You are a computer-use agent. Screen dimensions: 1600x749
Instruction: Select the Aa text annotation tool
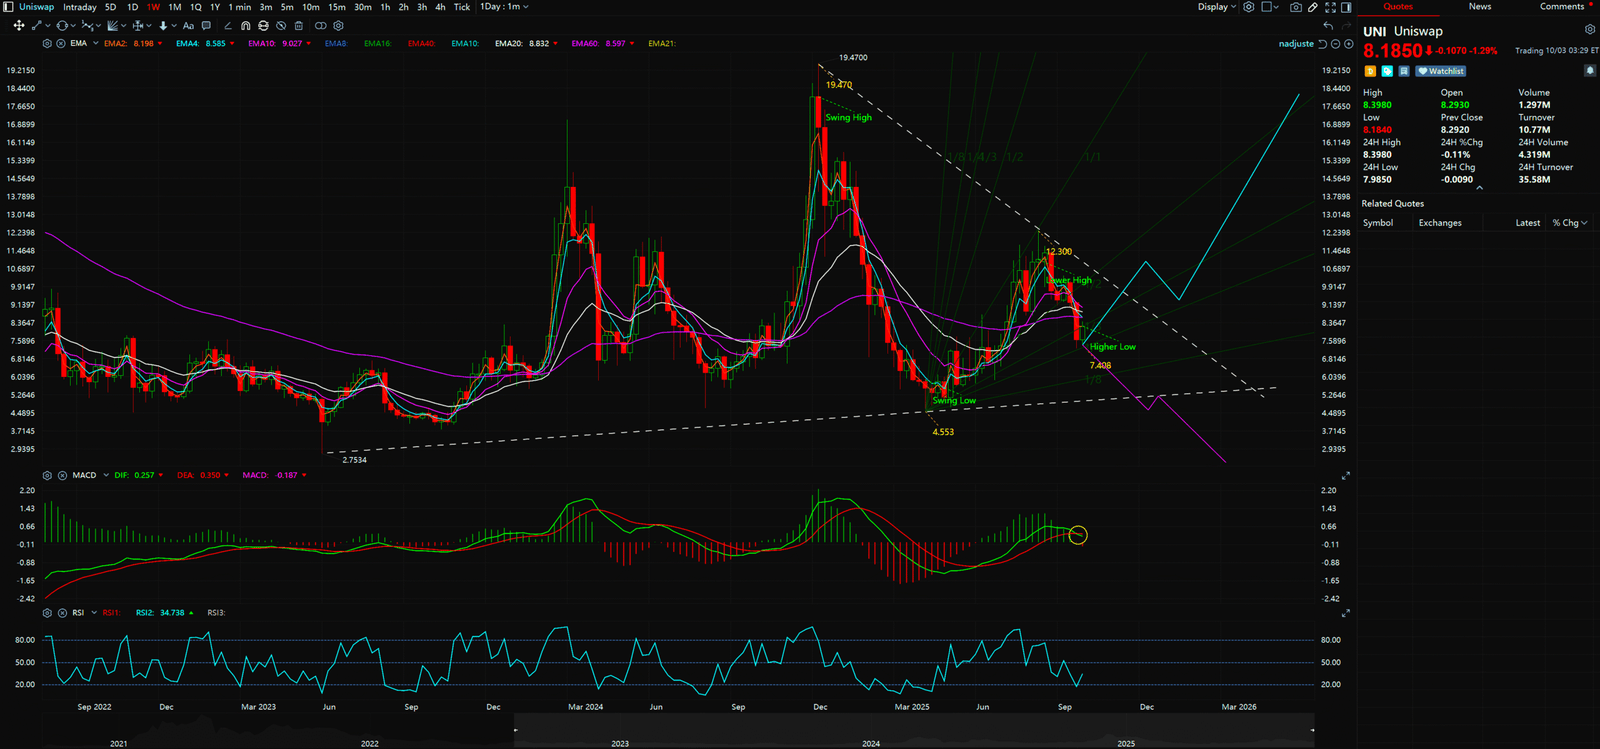188,26
